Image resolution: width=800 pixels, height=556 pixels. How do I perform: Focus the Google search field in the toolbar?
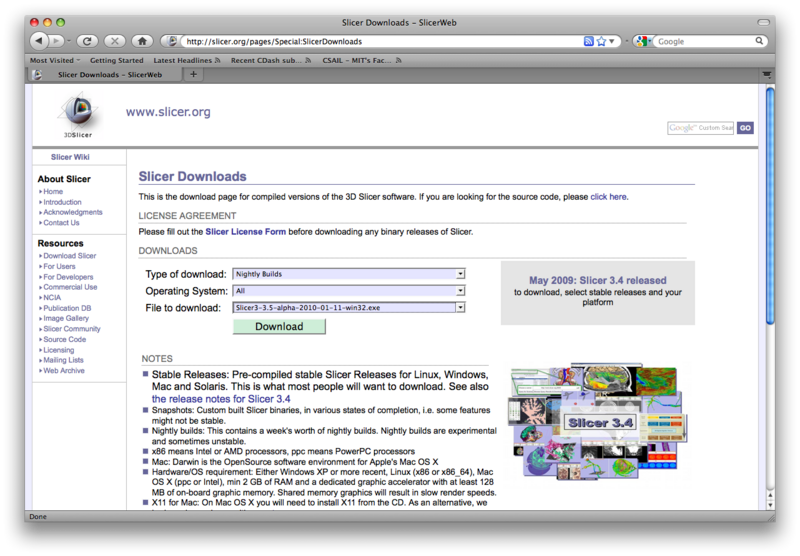(705, 41)
